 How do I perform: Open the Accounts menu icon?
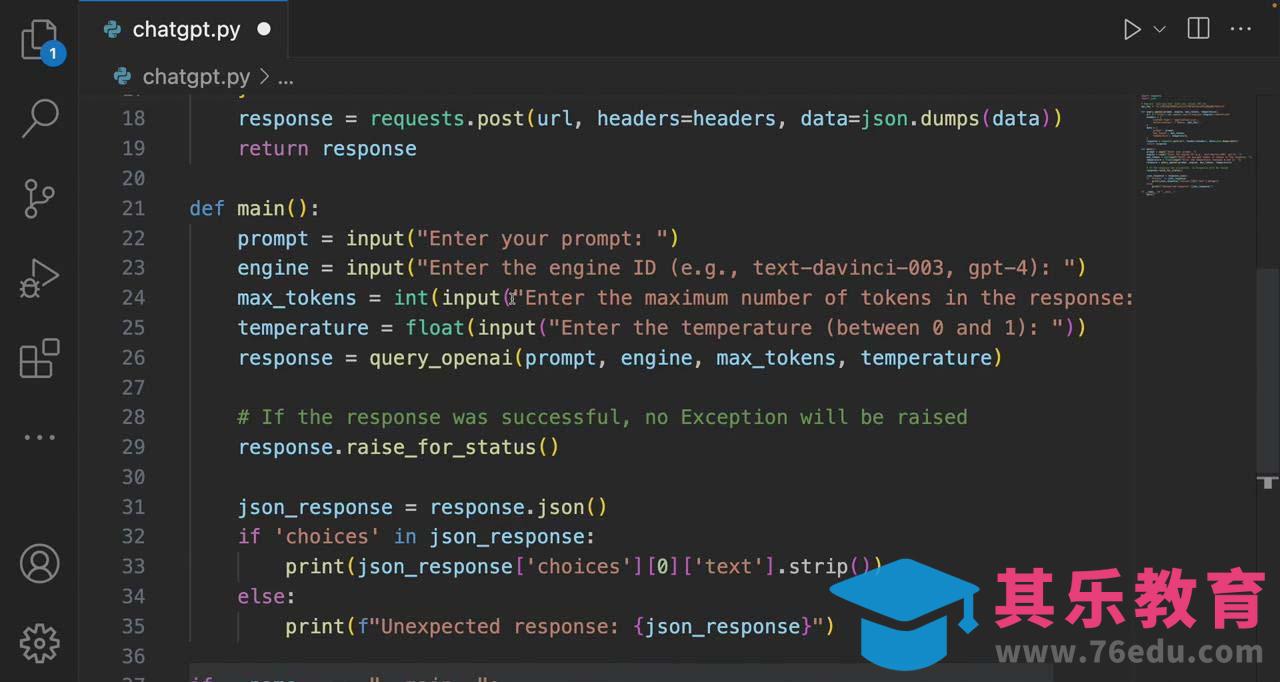point(40,564)
